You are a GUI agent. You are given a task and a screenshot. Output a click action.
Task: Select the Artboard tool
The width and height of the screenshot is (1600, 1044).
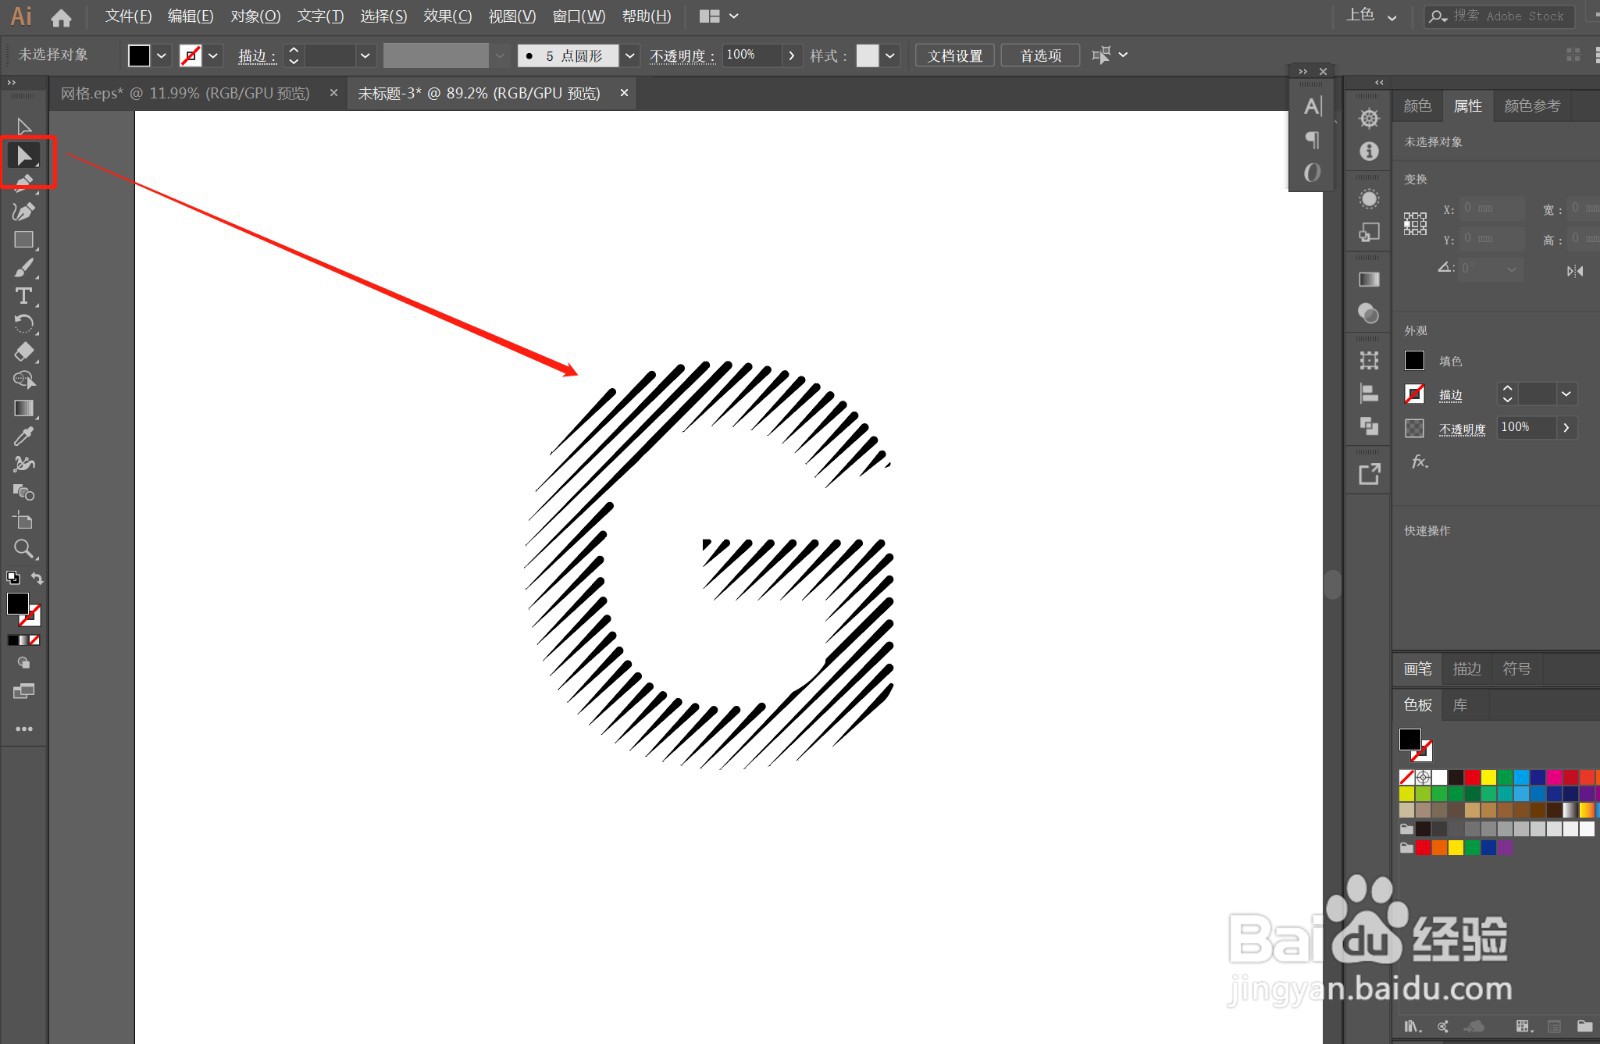(24, 520)
